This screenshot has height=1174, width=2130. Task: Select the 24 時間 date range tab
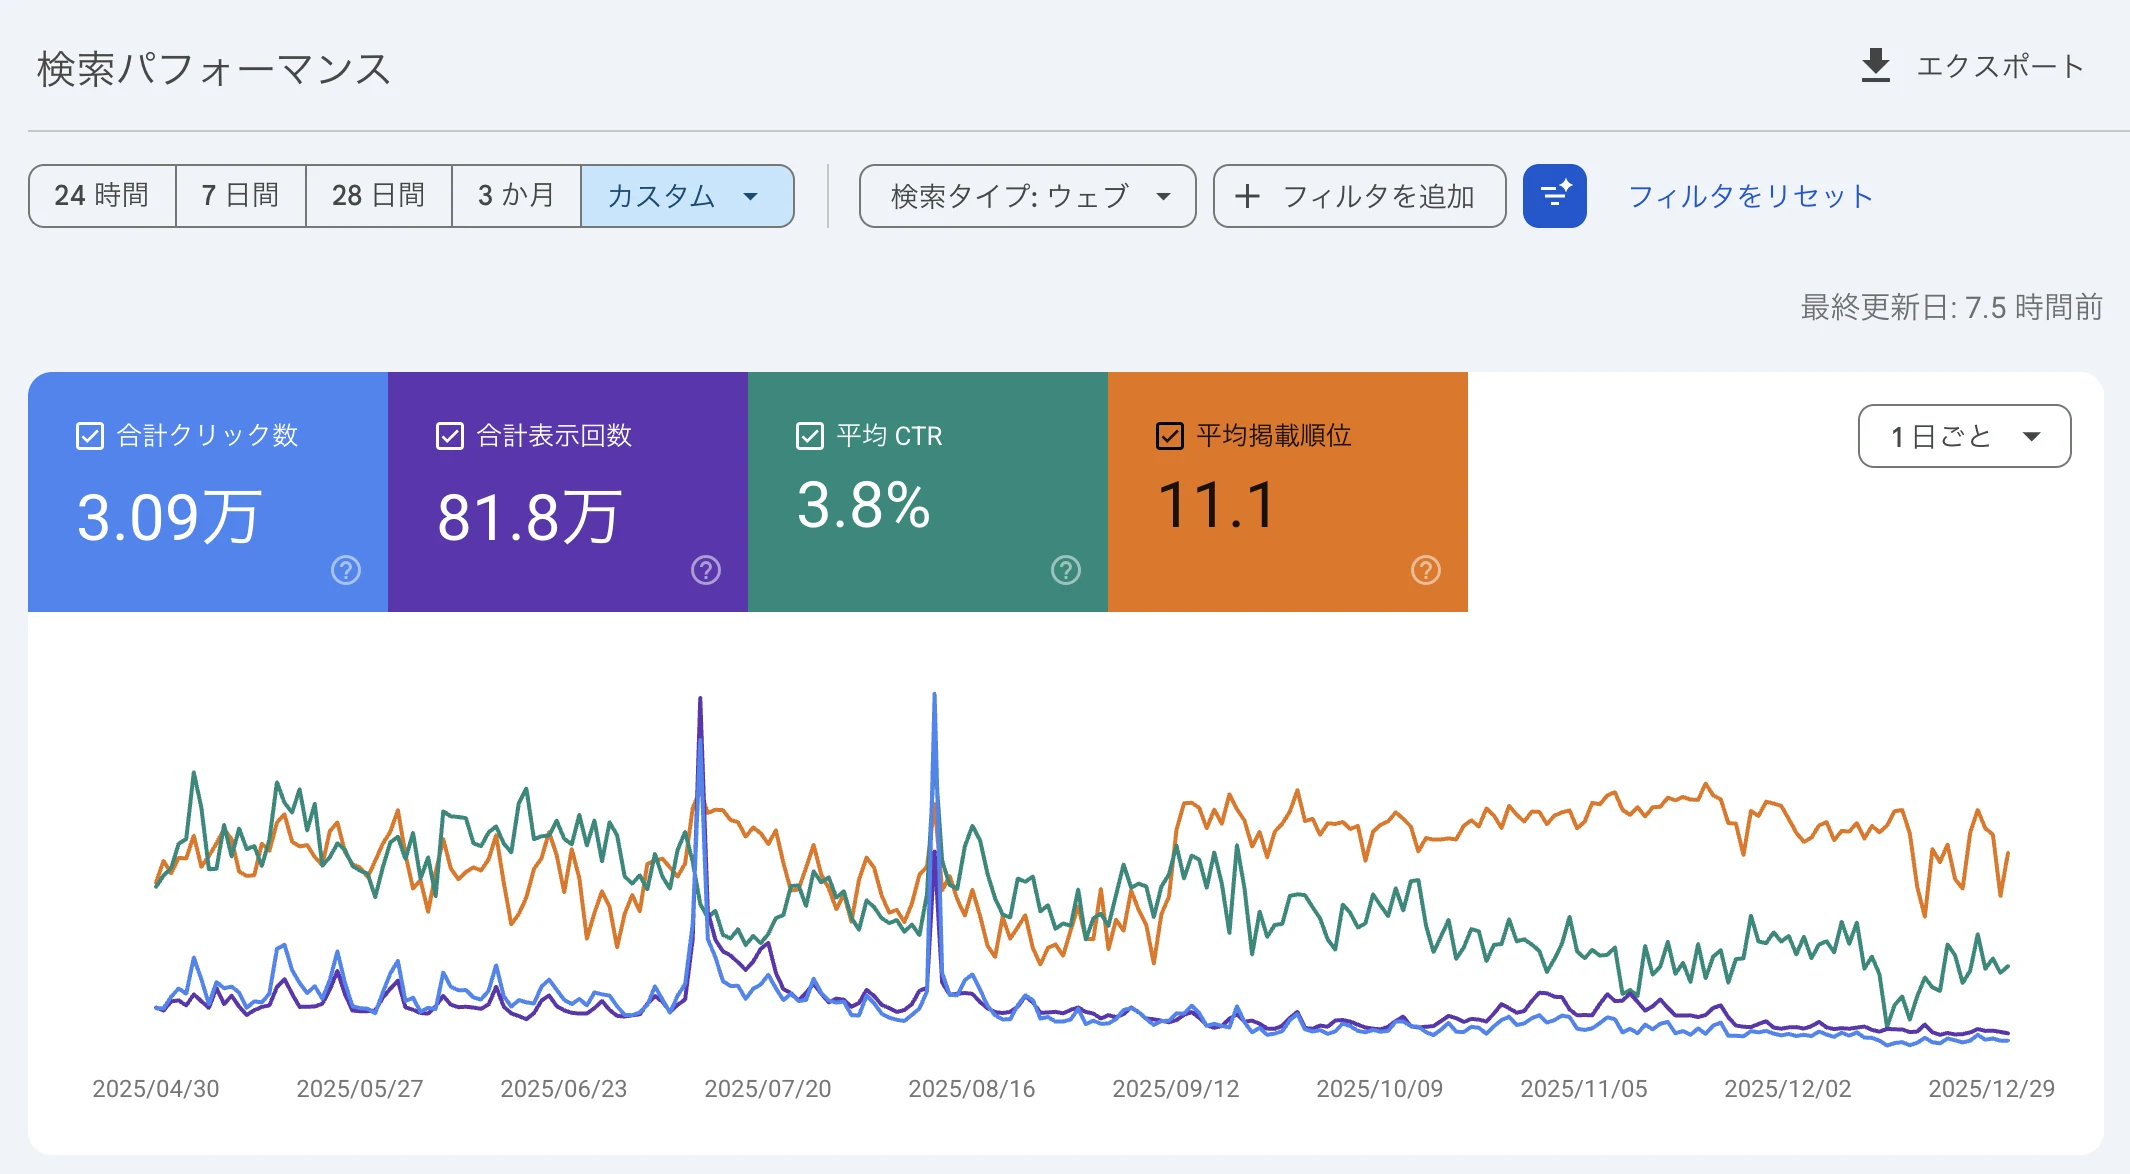point(102,195)
